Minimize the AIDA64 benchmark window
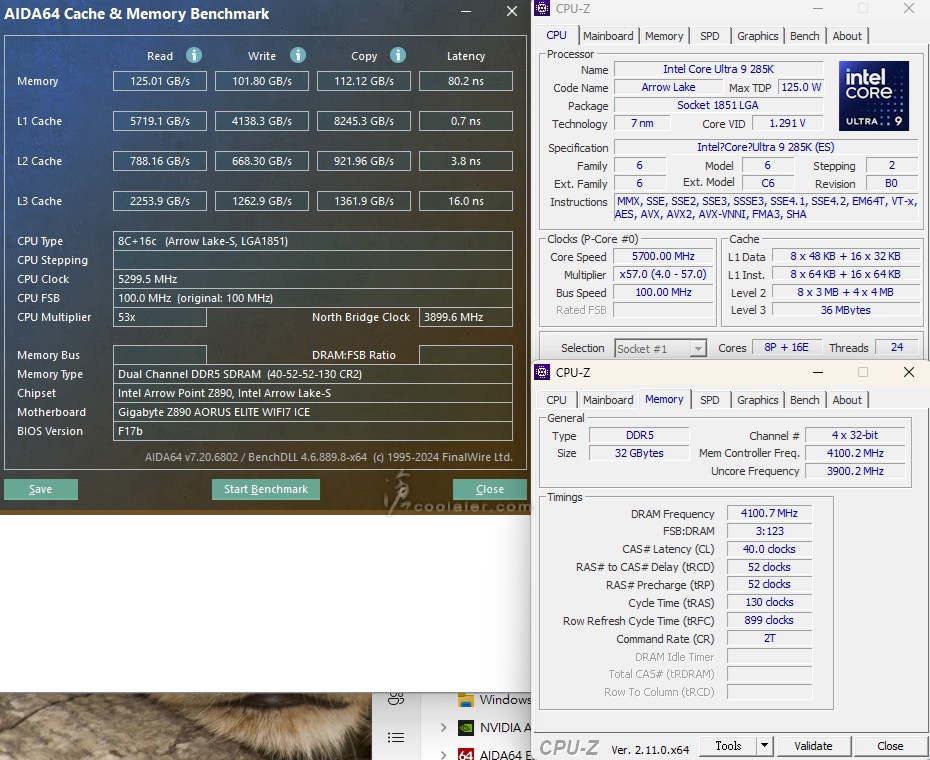 466,11
